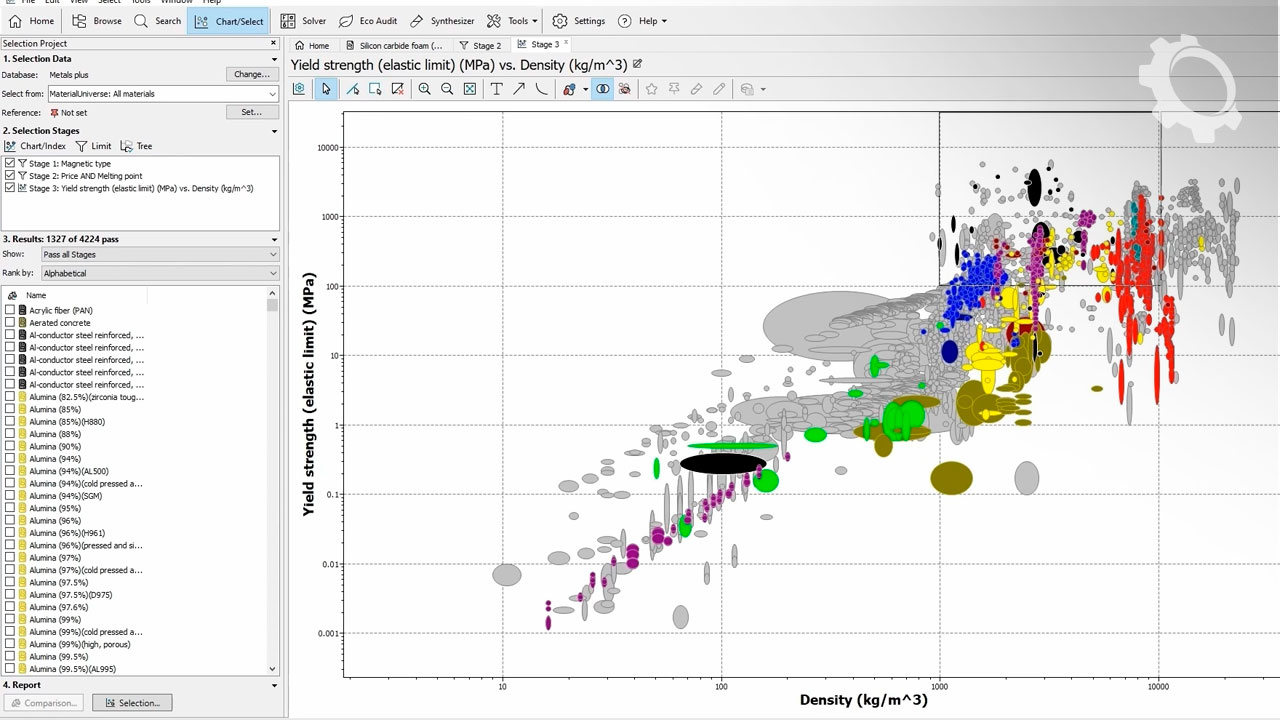Uncheck Stage 1: Magnetic type
The height and width of the screenshot is (720, 1280).
(10, 163)
